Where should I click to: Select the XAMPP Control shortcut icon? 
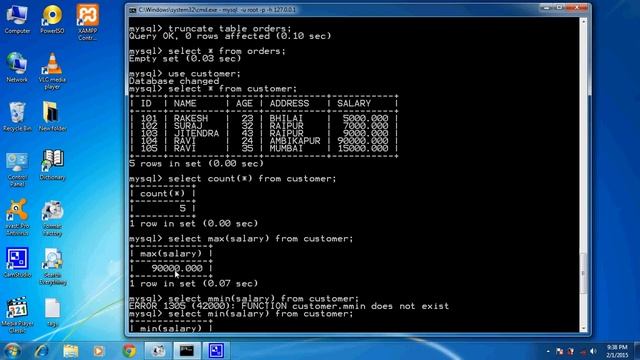coord(87,22)
